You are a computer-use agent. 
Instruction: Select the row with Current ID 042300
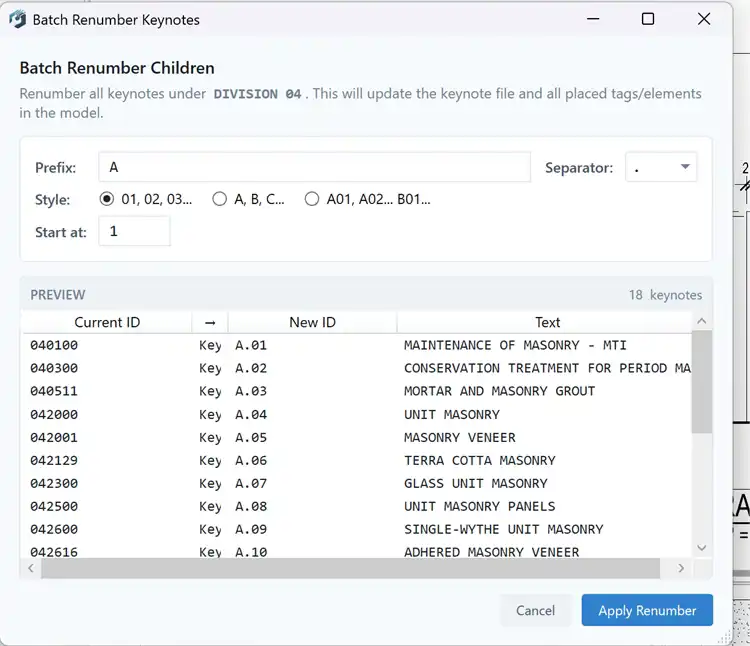pos(356,483)
